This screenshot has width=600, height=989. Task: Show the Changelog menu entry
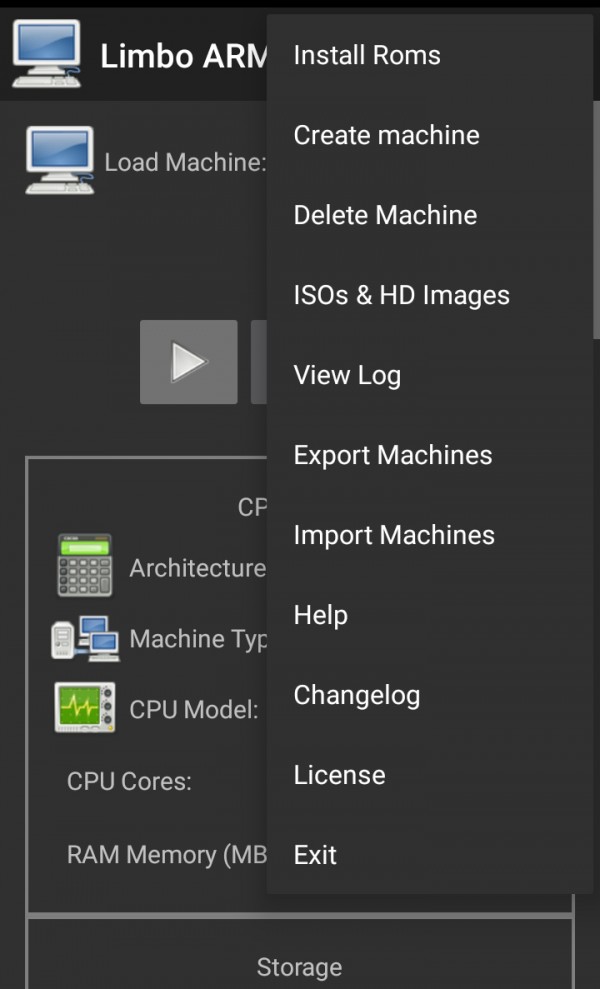click(430, 696)
